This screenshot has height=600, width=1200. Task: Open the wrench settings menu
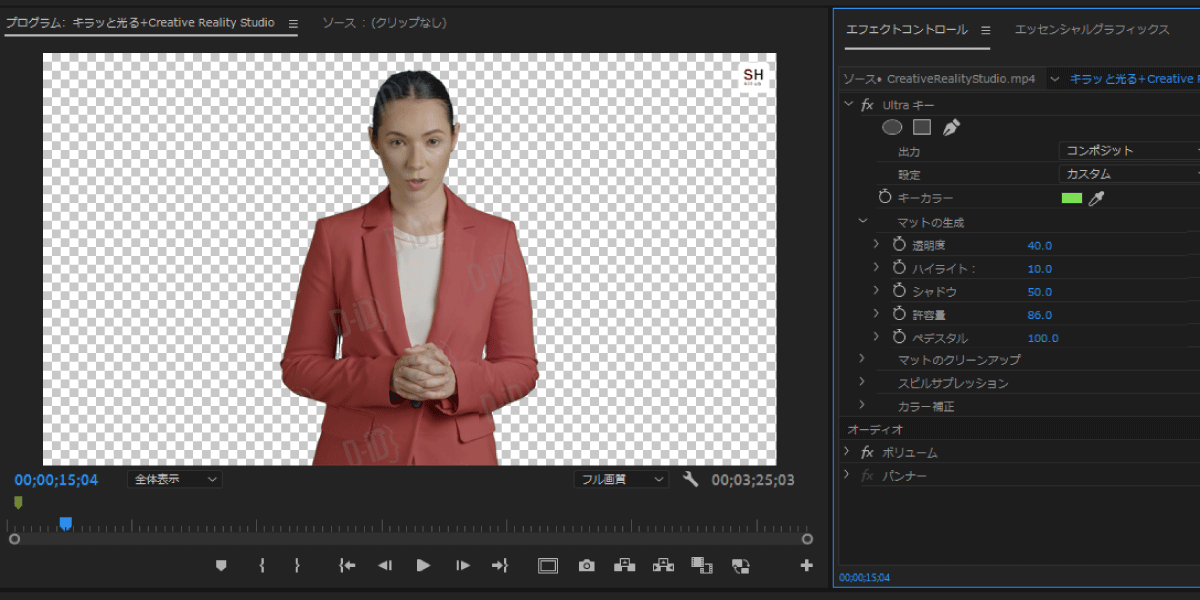690,479
